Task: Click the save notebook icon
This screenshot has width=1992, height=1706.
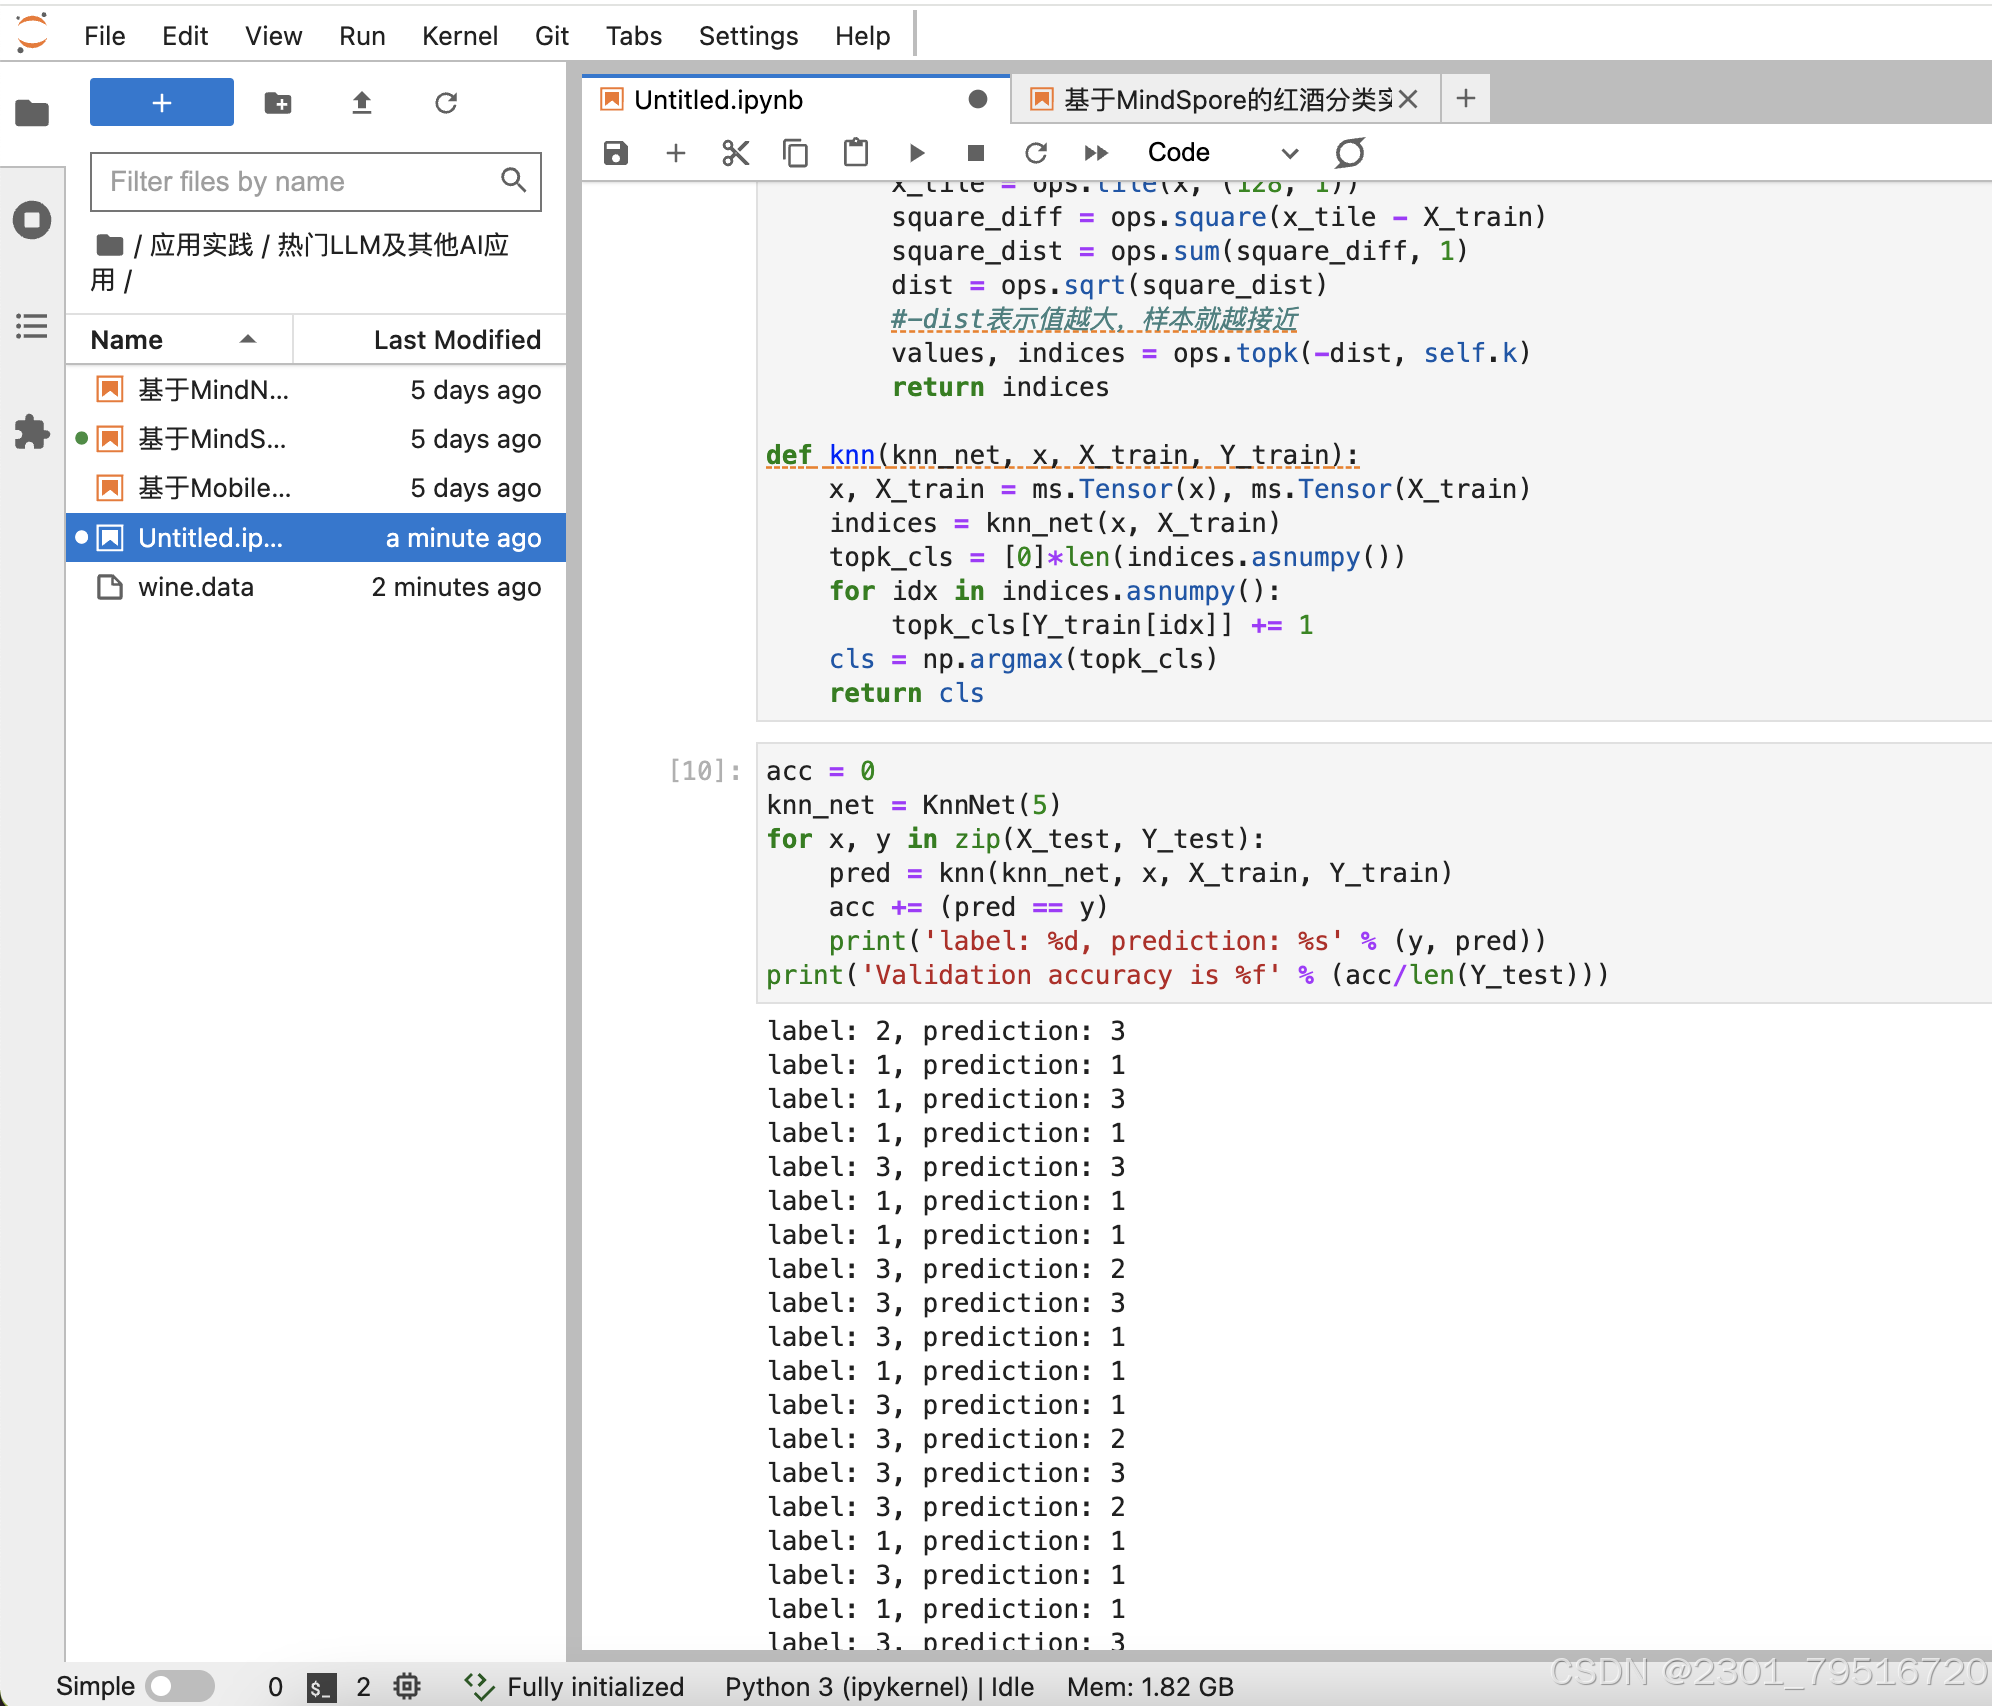Action: pyautogui.click(x=616, y=153)
